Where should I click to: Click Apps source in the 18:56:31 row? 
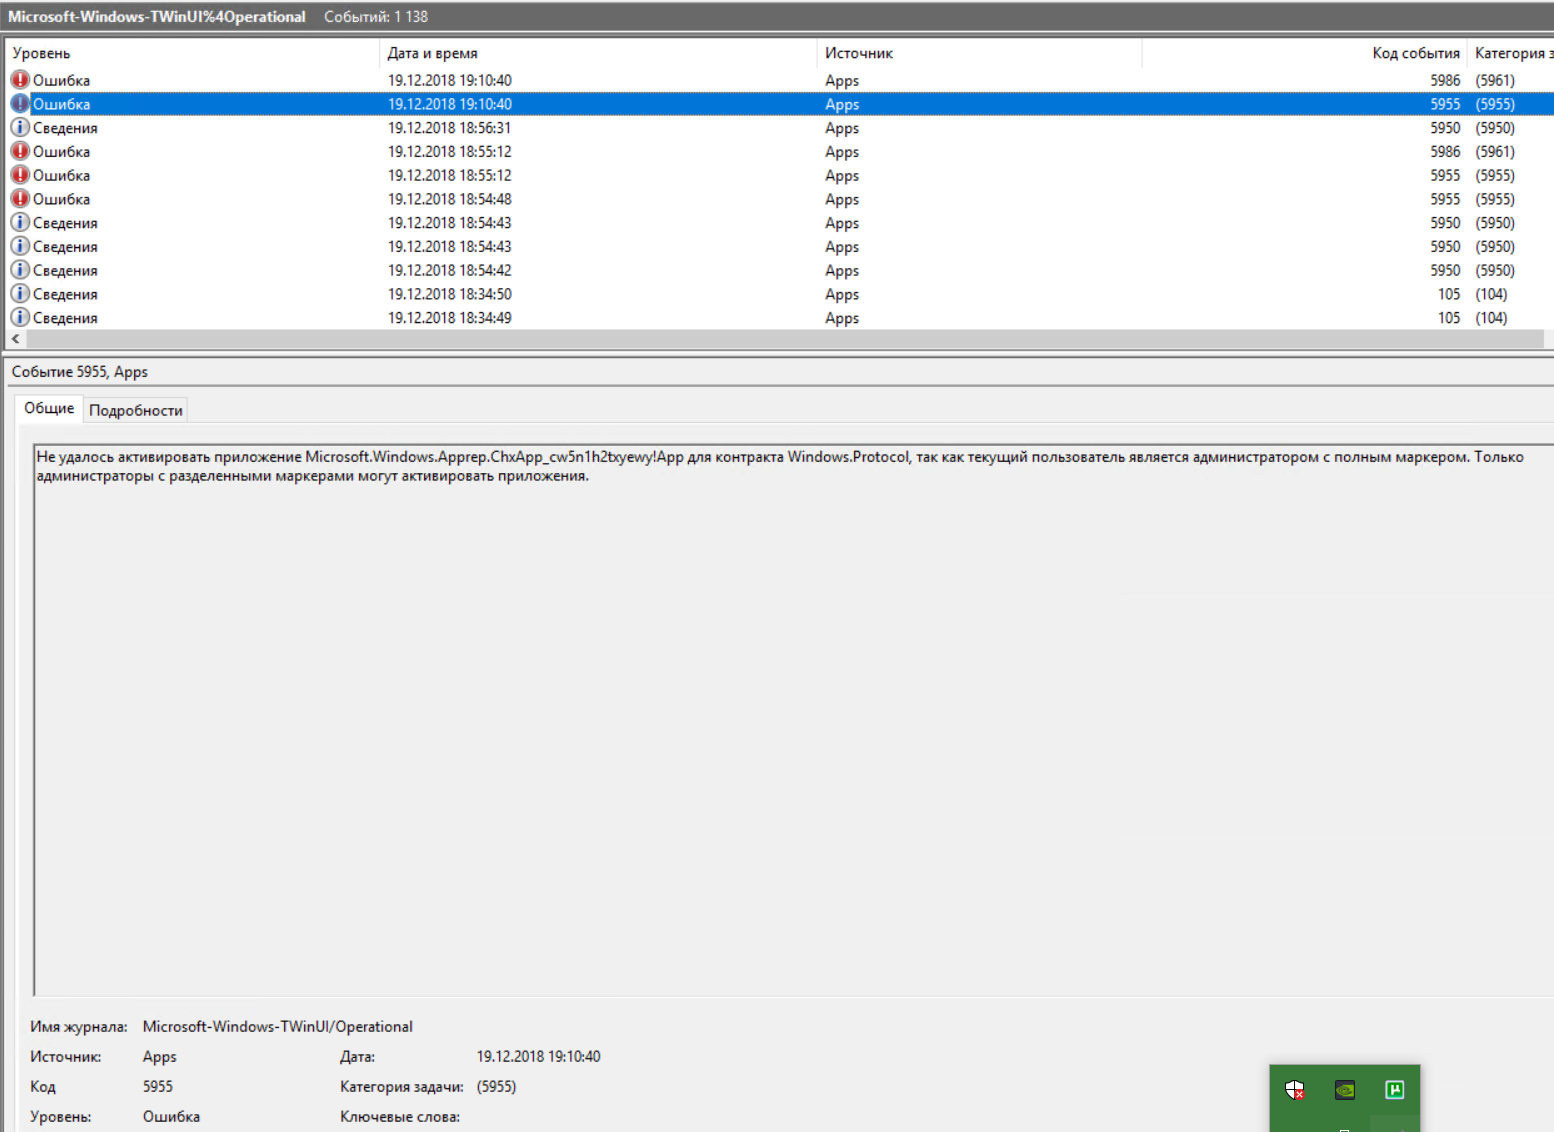coord(842,128)
